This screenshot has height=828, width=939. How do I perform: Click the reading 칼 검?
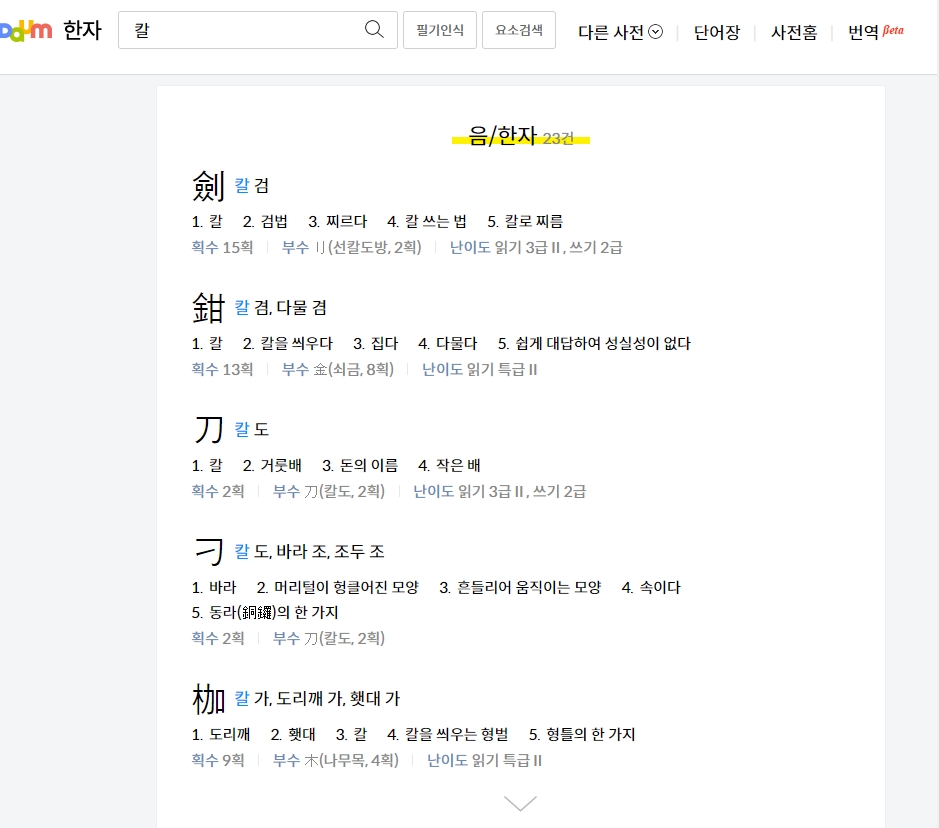tap(252, 186)
